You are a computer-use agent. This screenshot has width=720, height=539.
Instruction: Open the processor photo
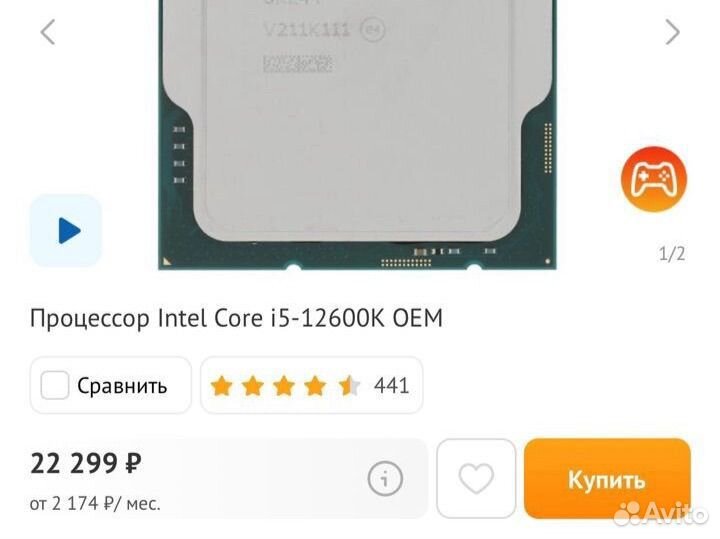coord(357,134)
